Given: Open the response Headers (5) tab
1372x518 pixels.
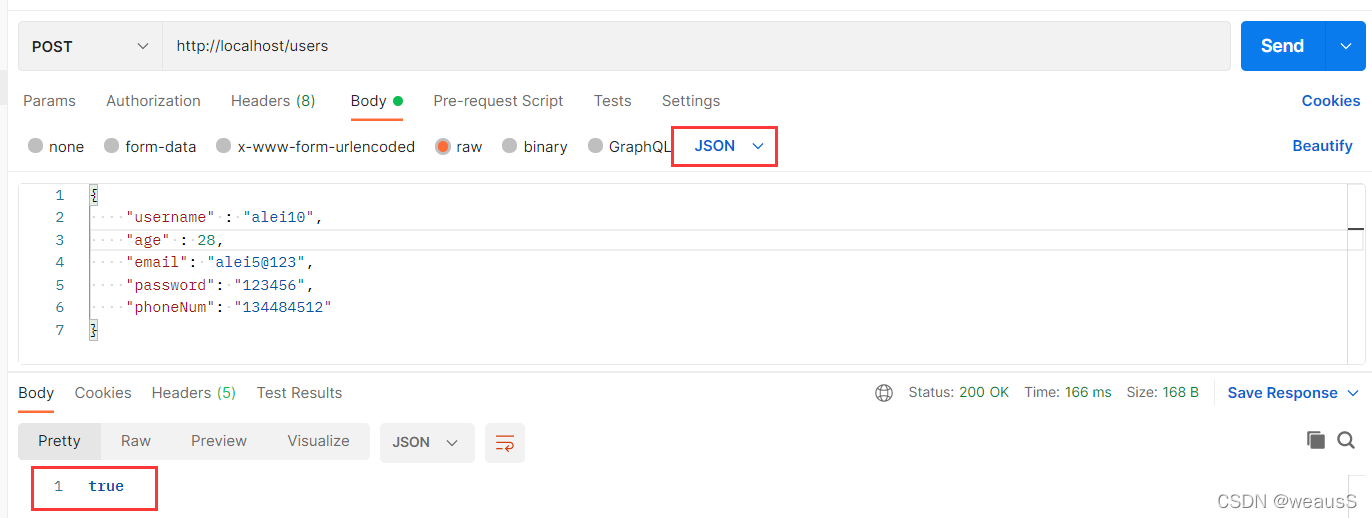Looking at the screenshot, I should [x=194, y=393].
